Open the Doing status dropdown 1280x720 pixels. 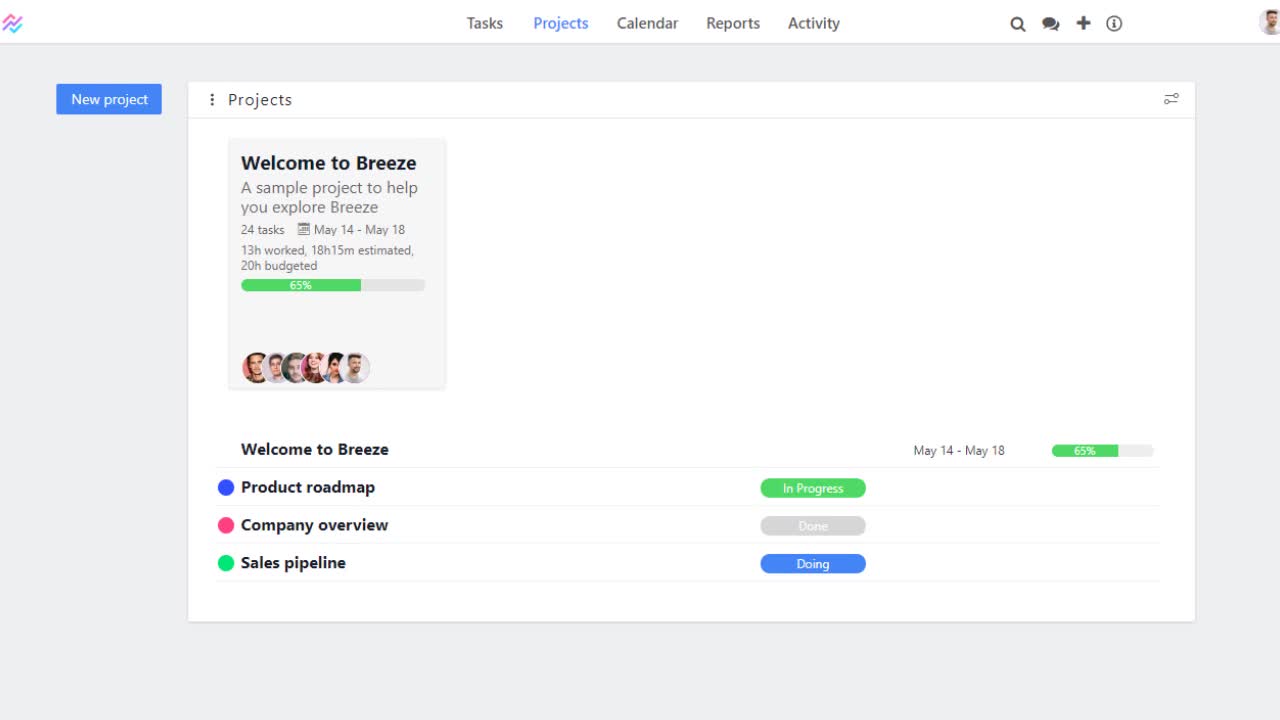click(x=813, y=564)
